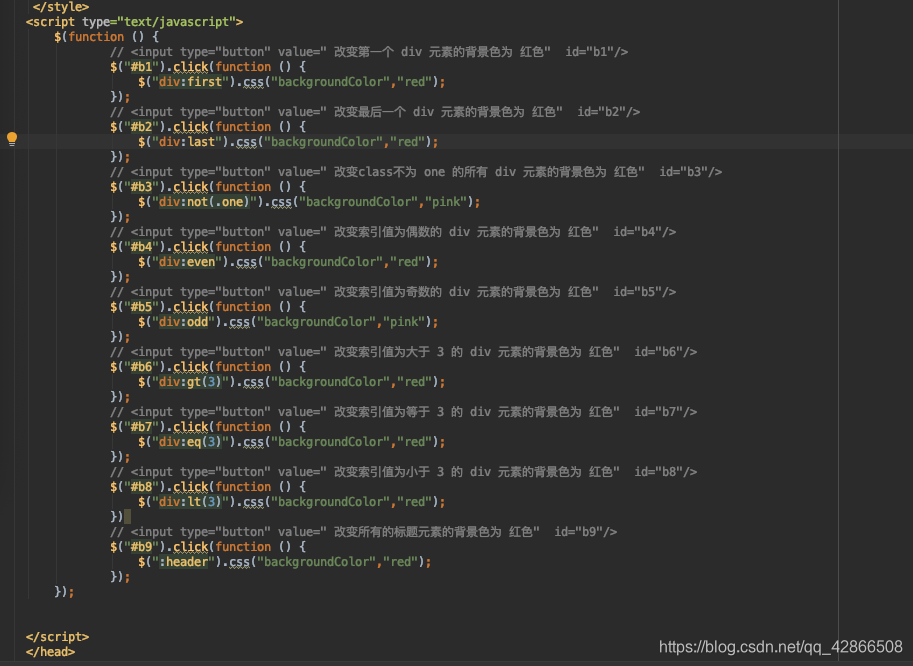The image size is (913, 666).
Task: Click the comment line with id="b4"
Action: click(393, 232)
